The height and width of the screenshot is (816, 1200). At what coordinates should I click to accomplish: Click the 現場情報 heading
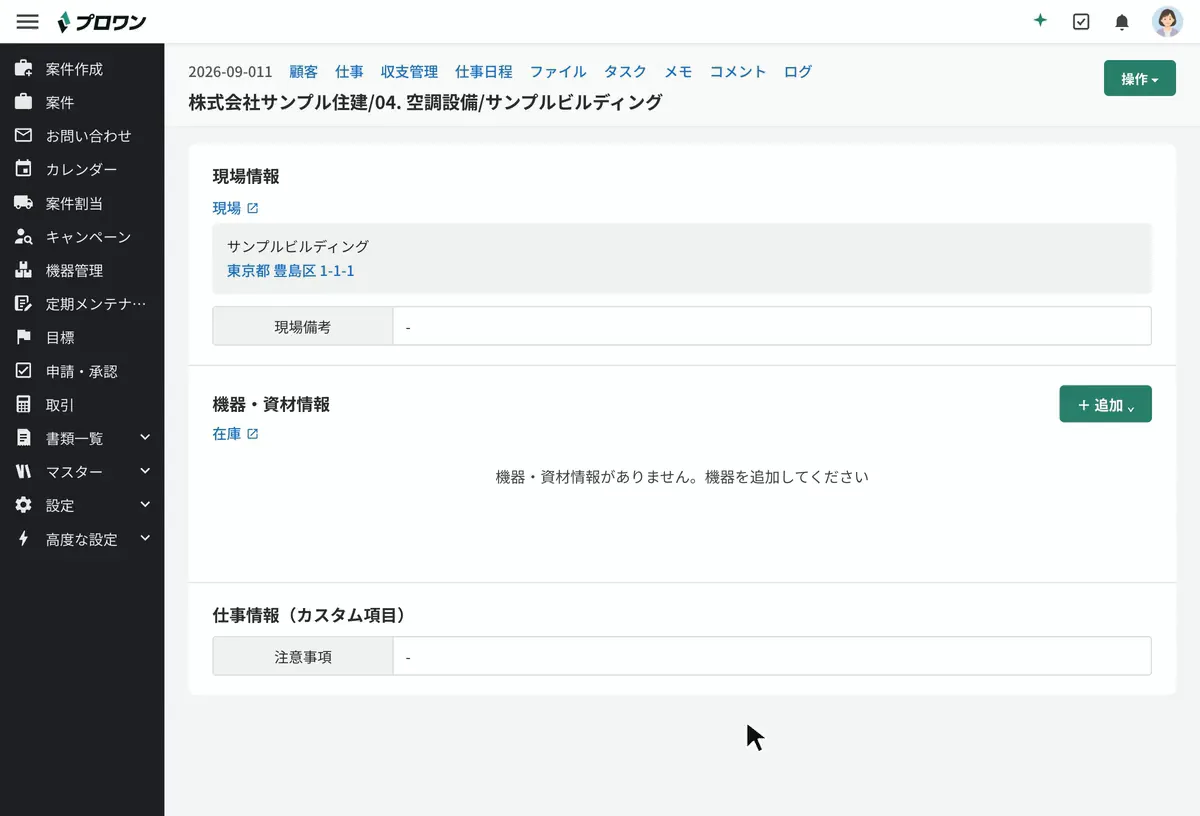click(246, 177)
